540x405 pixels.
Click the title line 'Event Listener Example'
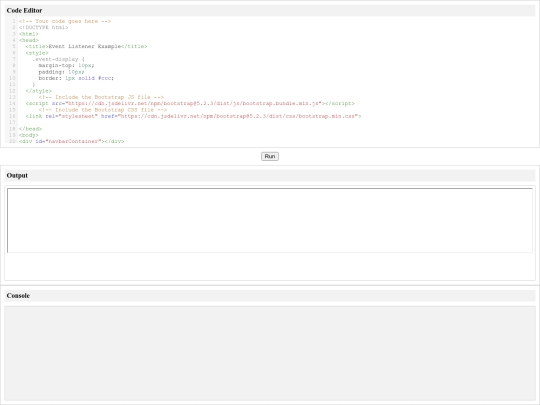click(86, 46)
